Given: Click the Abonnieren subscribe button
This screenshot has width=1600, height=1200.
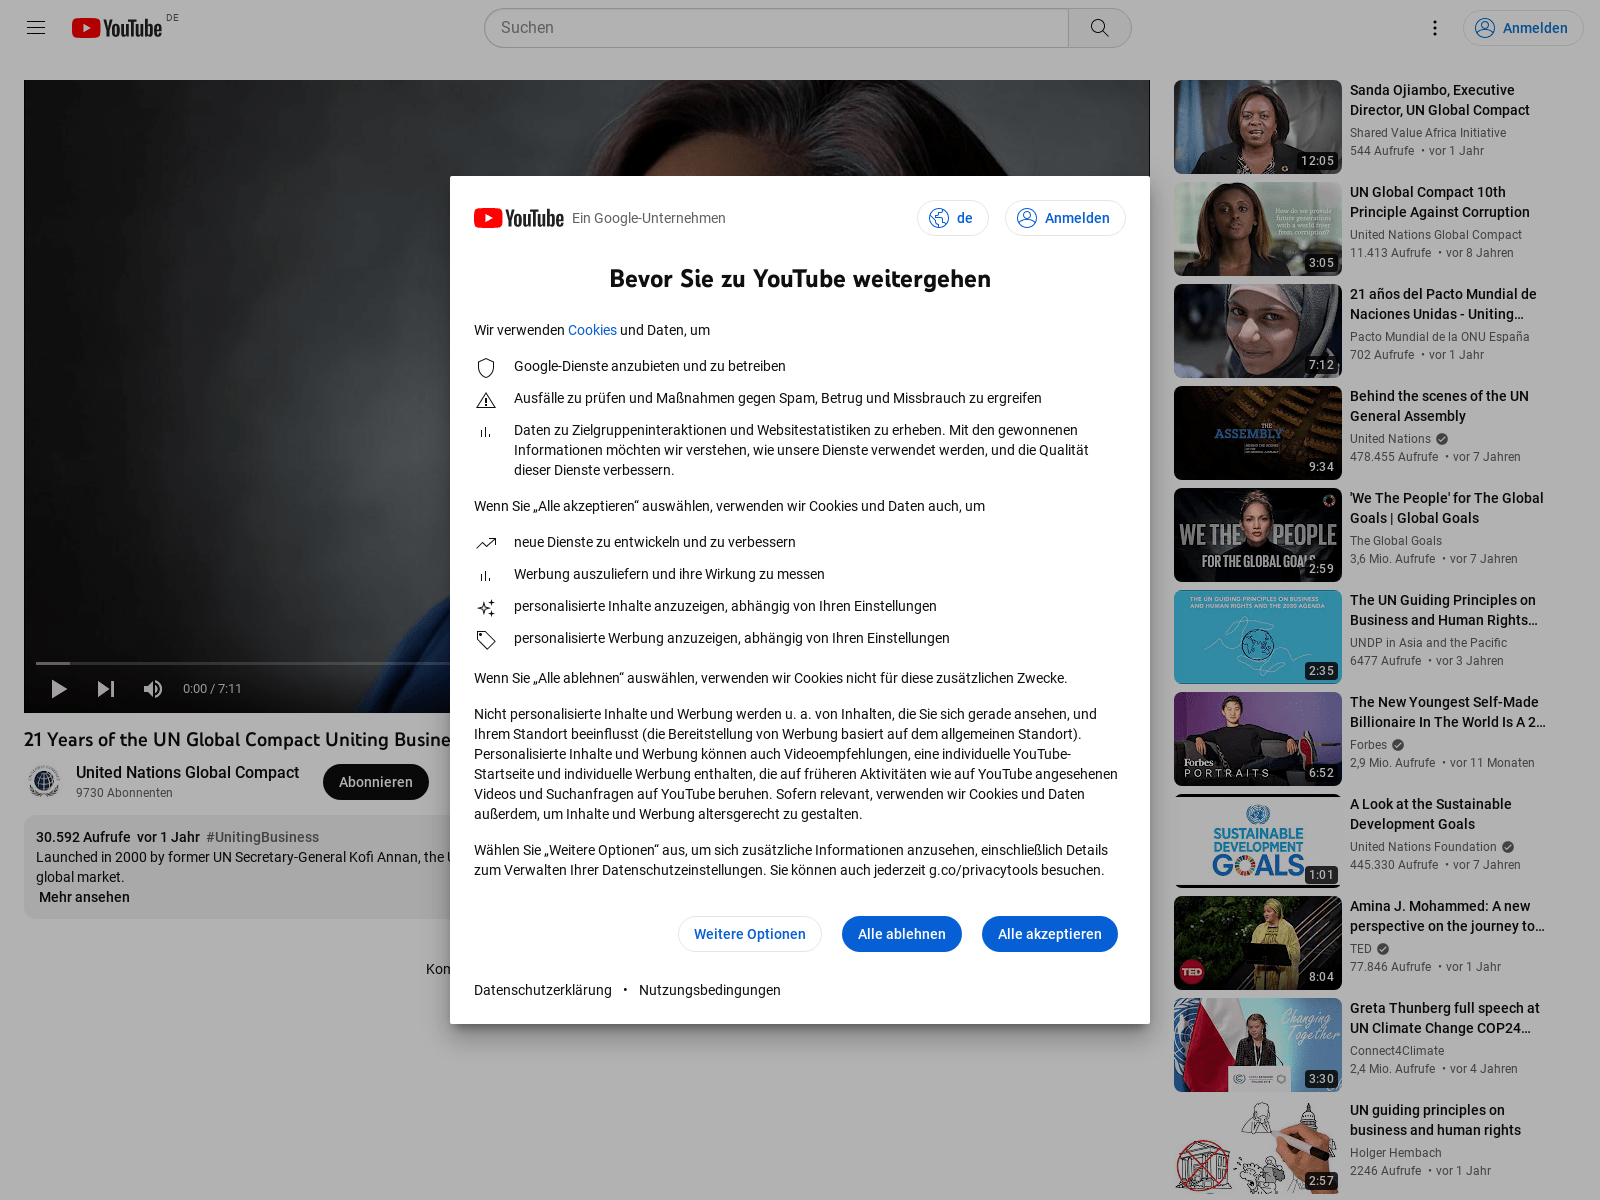Looking at the screenshot, I should 376,782.
